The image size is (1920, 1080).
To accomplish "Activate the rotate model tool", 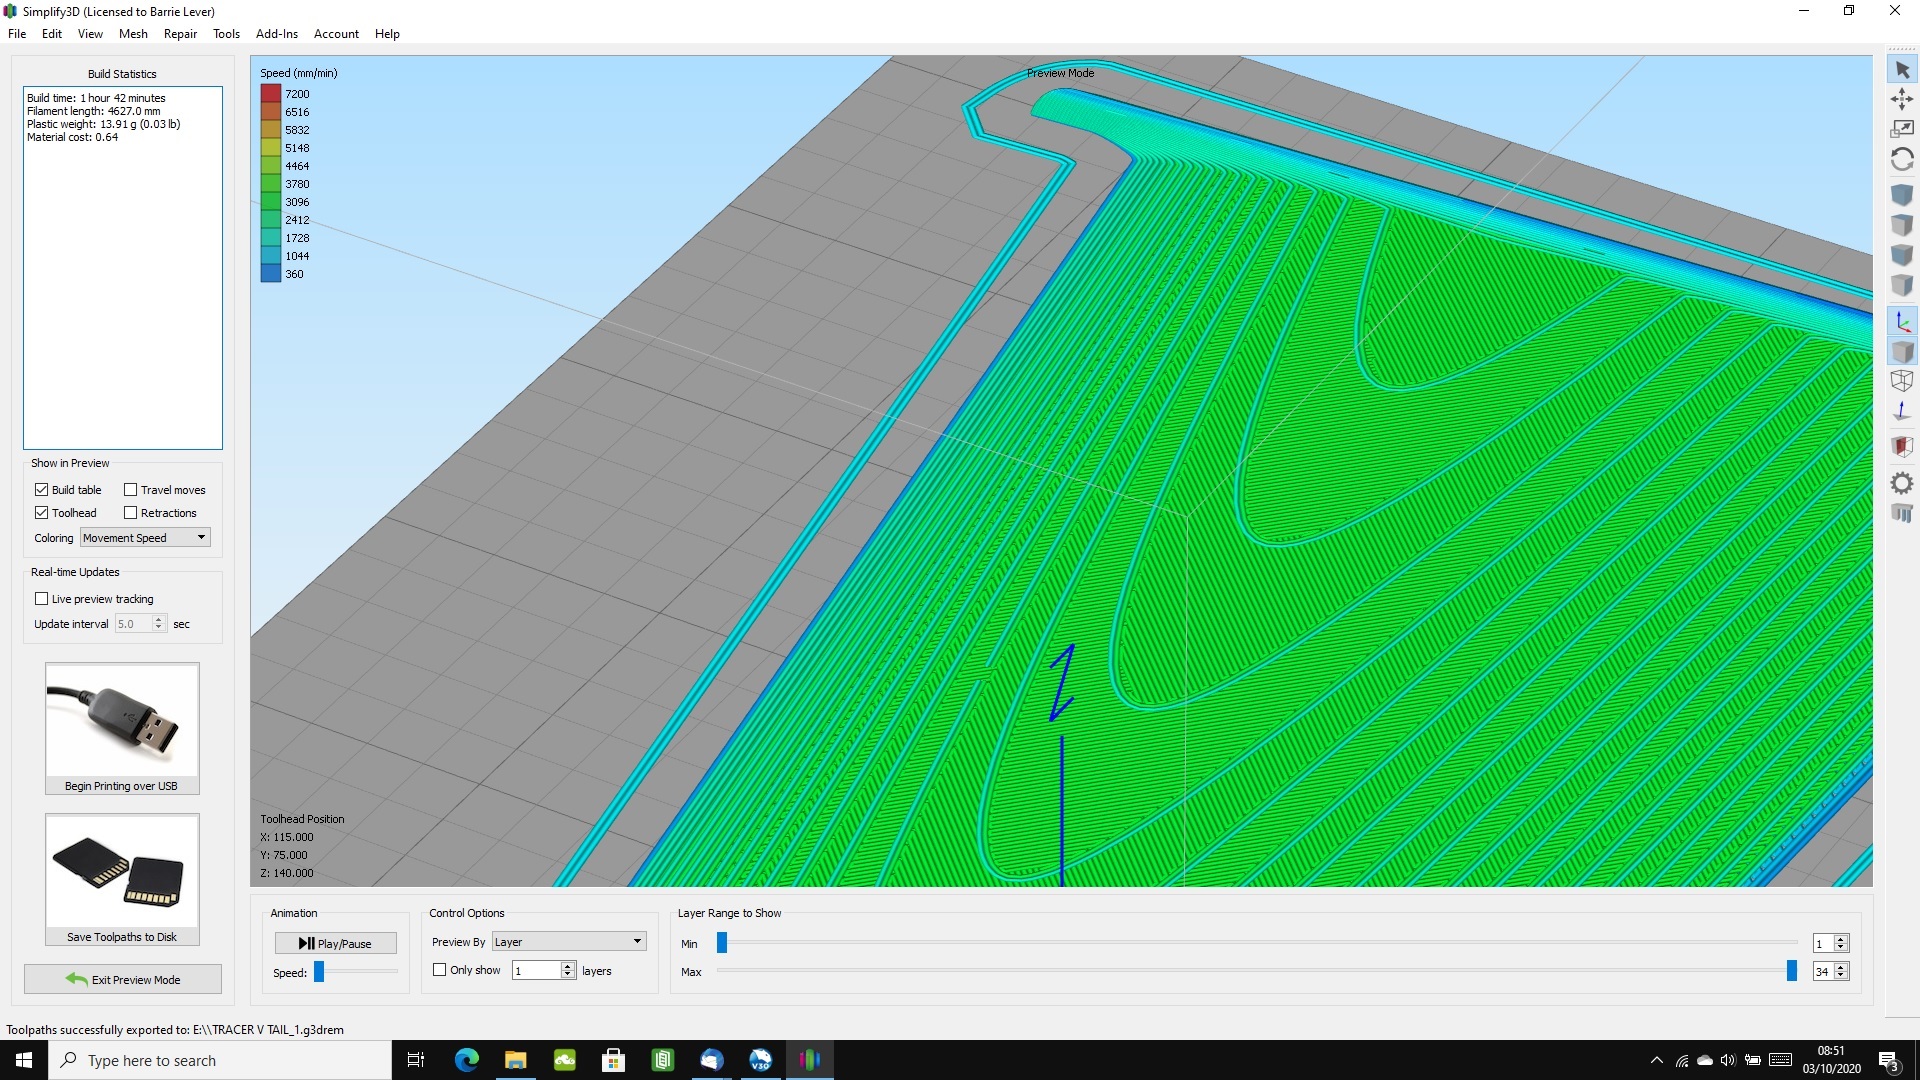I will tap(1902, 160).
